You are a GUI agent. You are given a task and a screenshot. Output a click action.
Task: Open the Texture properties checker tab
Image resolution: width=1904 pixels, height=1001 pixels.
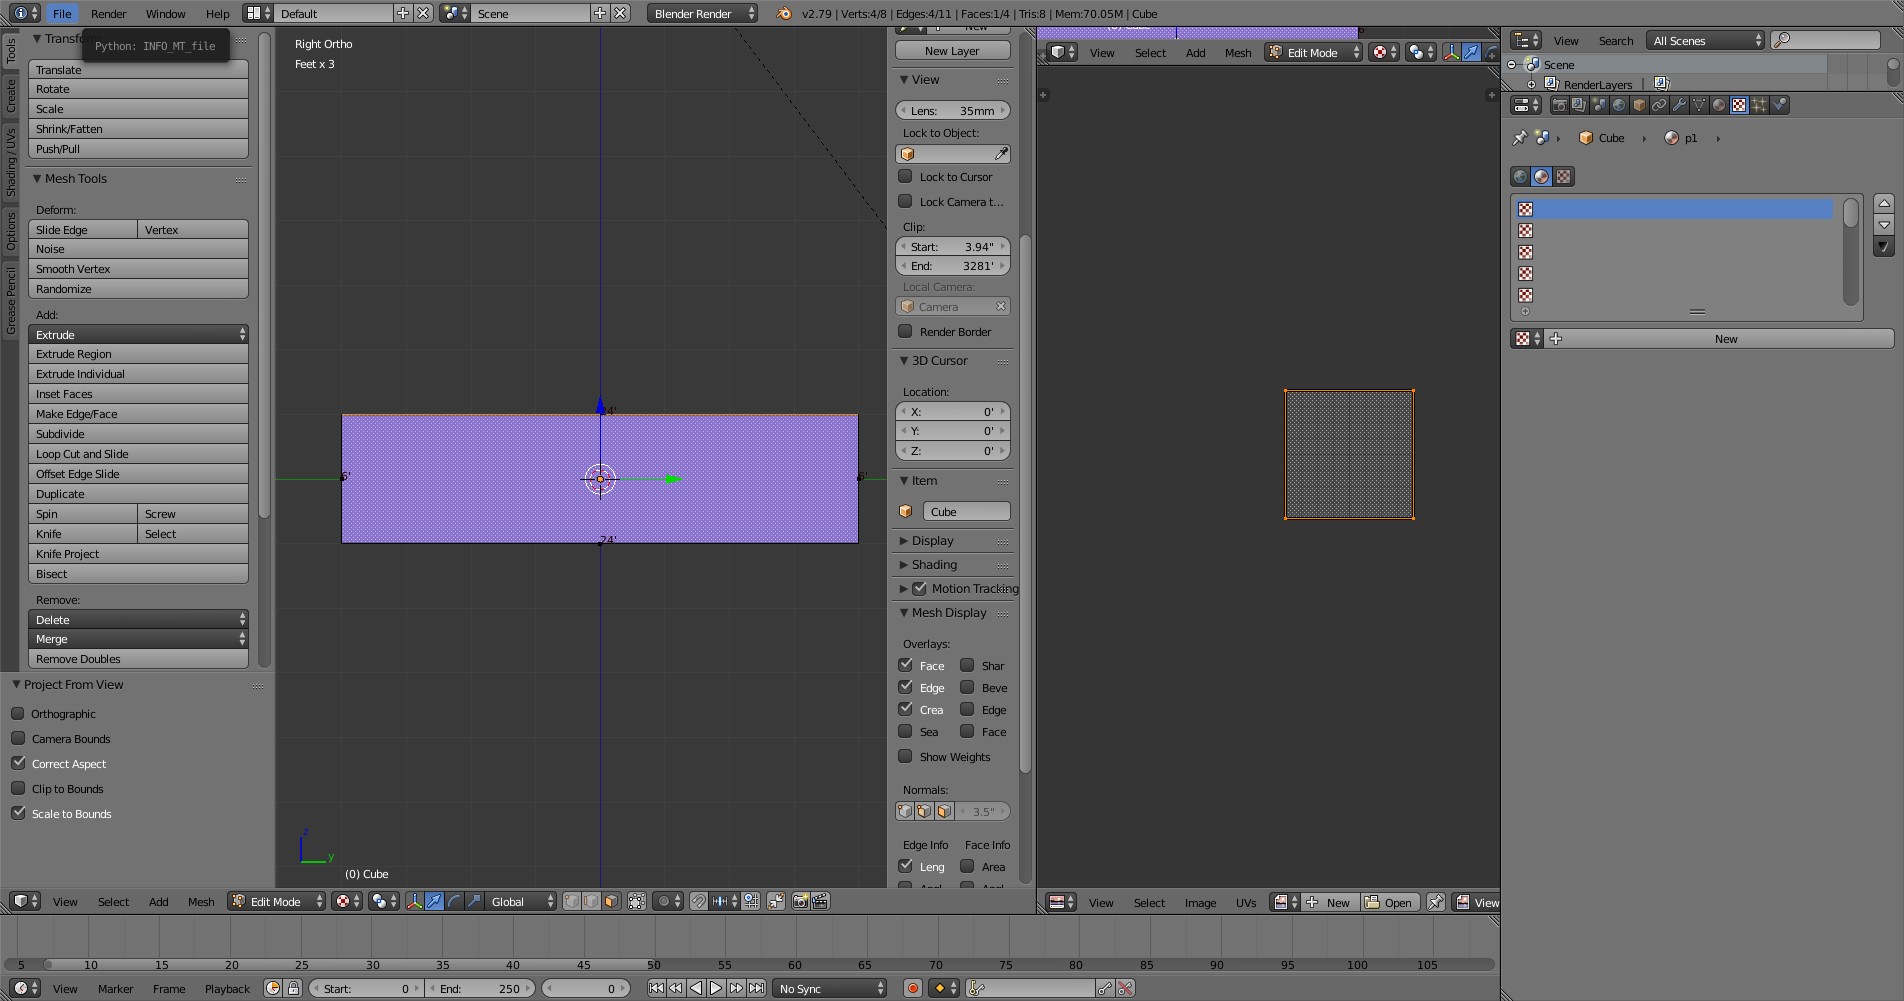coord(1739,105)
